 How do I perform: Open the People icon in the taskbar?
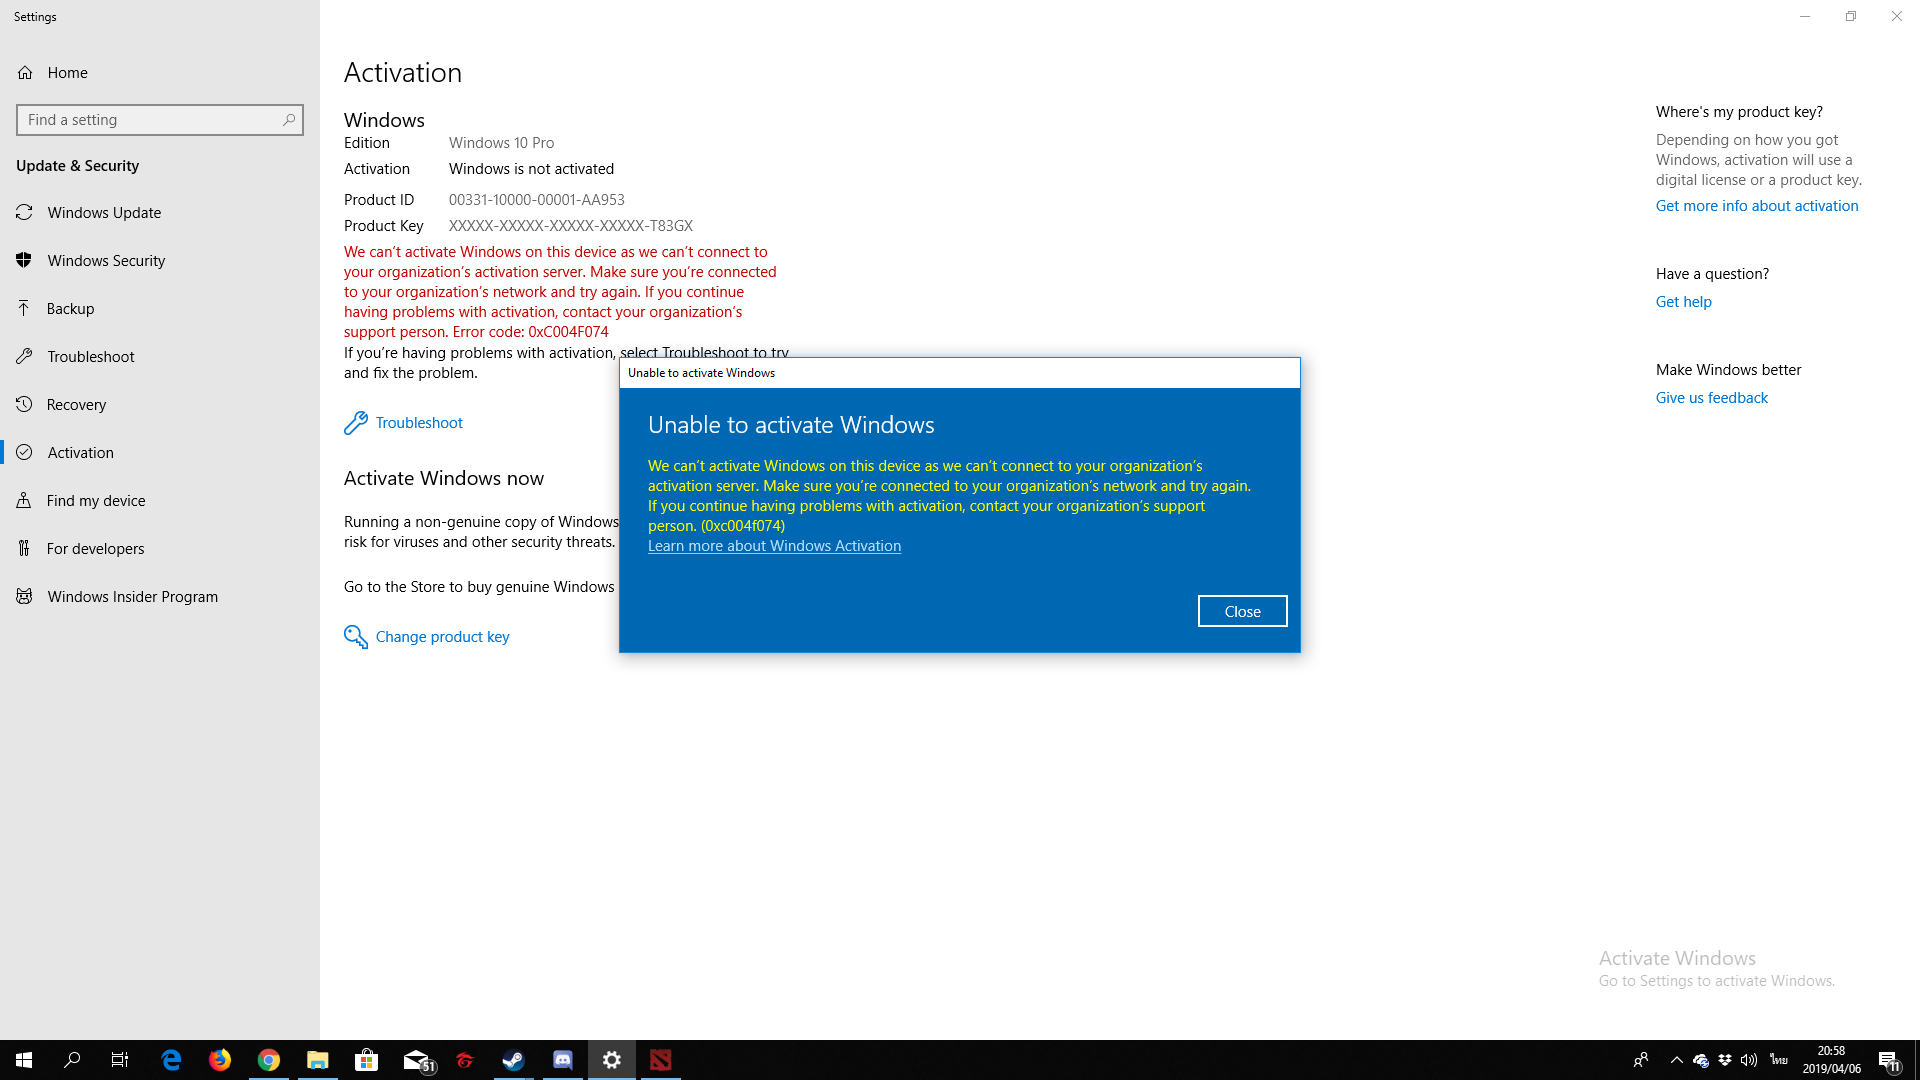1641,1060
